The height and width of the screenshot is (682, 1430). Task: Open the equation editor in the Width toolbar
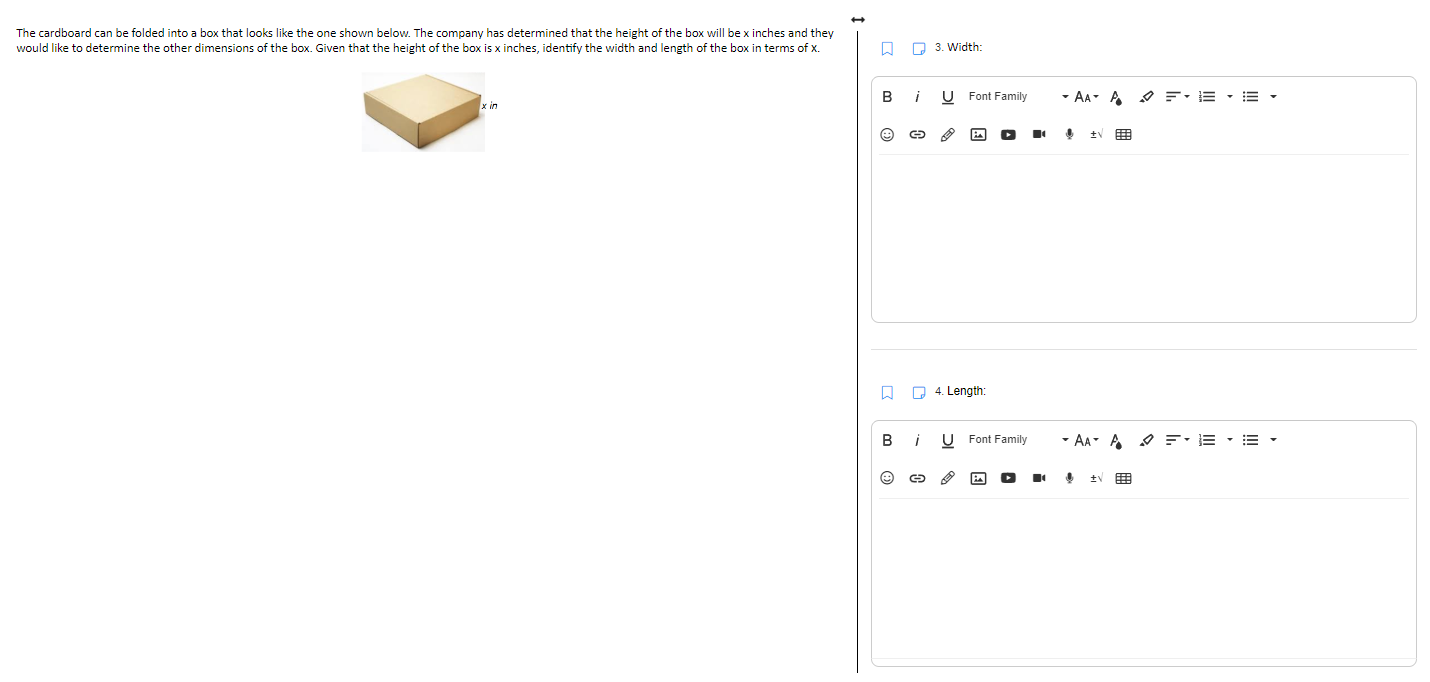coord(1094,134)
